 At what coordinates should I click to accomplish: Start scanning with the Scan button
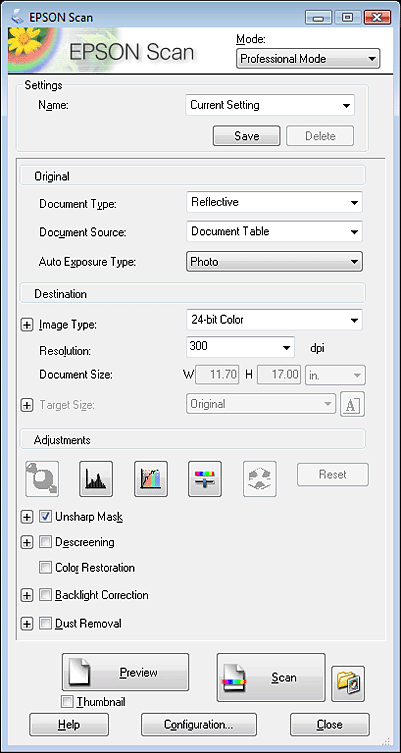(271, 677)
